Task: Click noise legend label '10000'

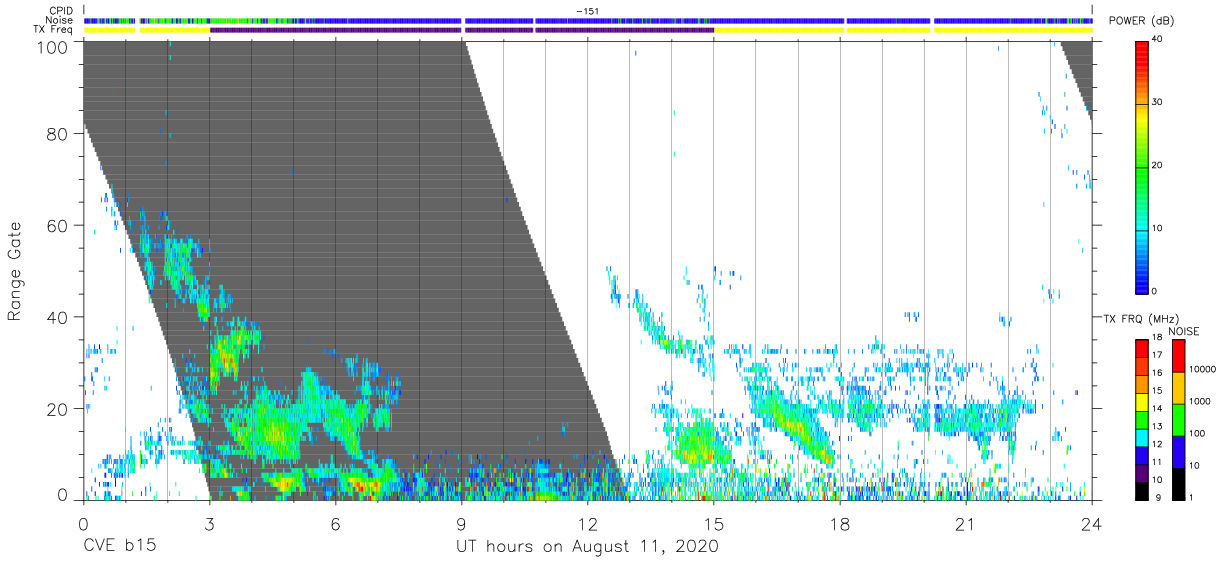Action: pos(1203,370)
